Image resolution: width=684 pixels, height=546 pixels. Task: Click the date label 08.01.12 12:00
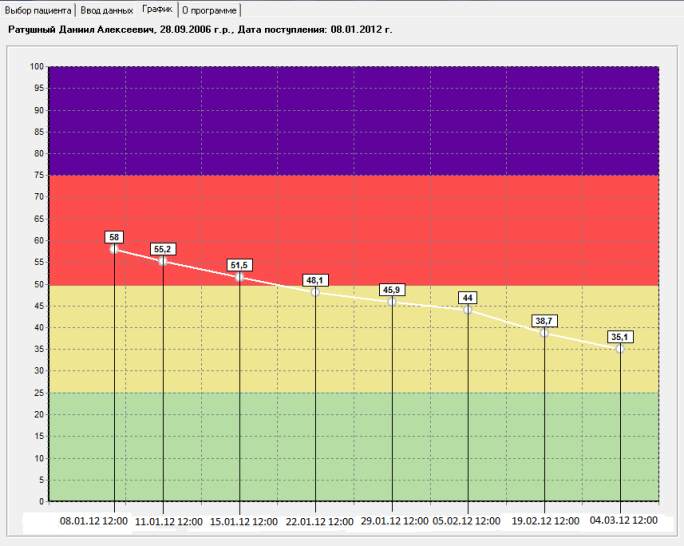[x=93, y=521]
